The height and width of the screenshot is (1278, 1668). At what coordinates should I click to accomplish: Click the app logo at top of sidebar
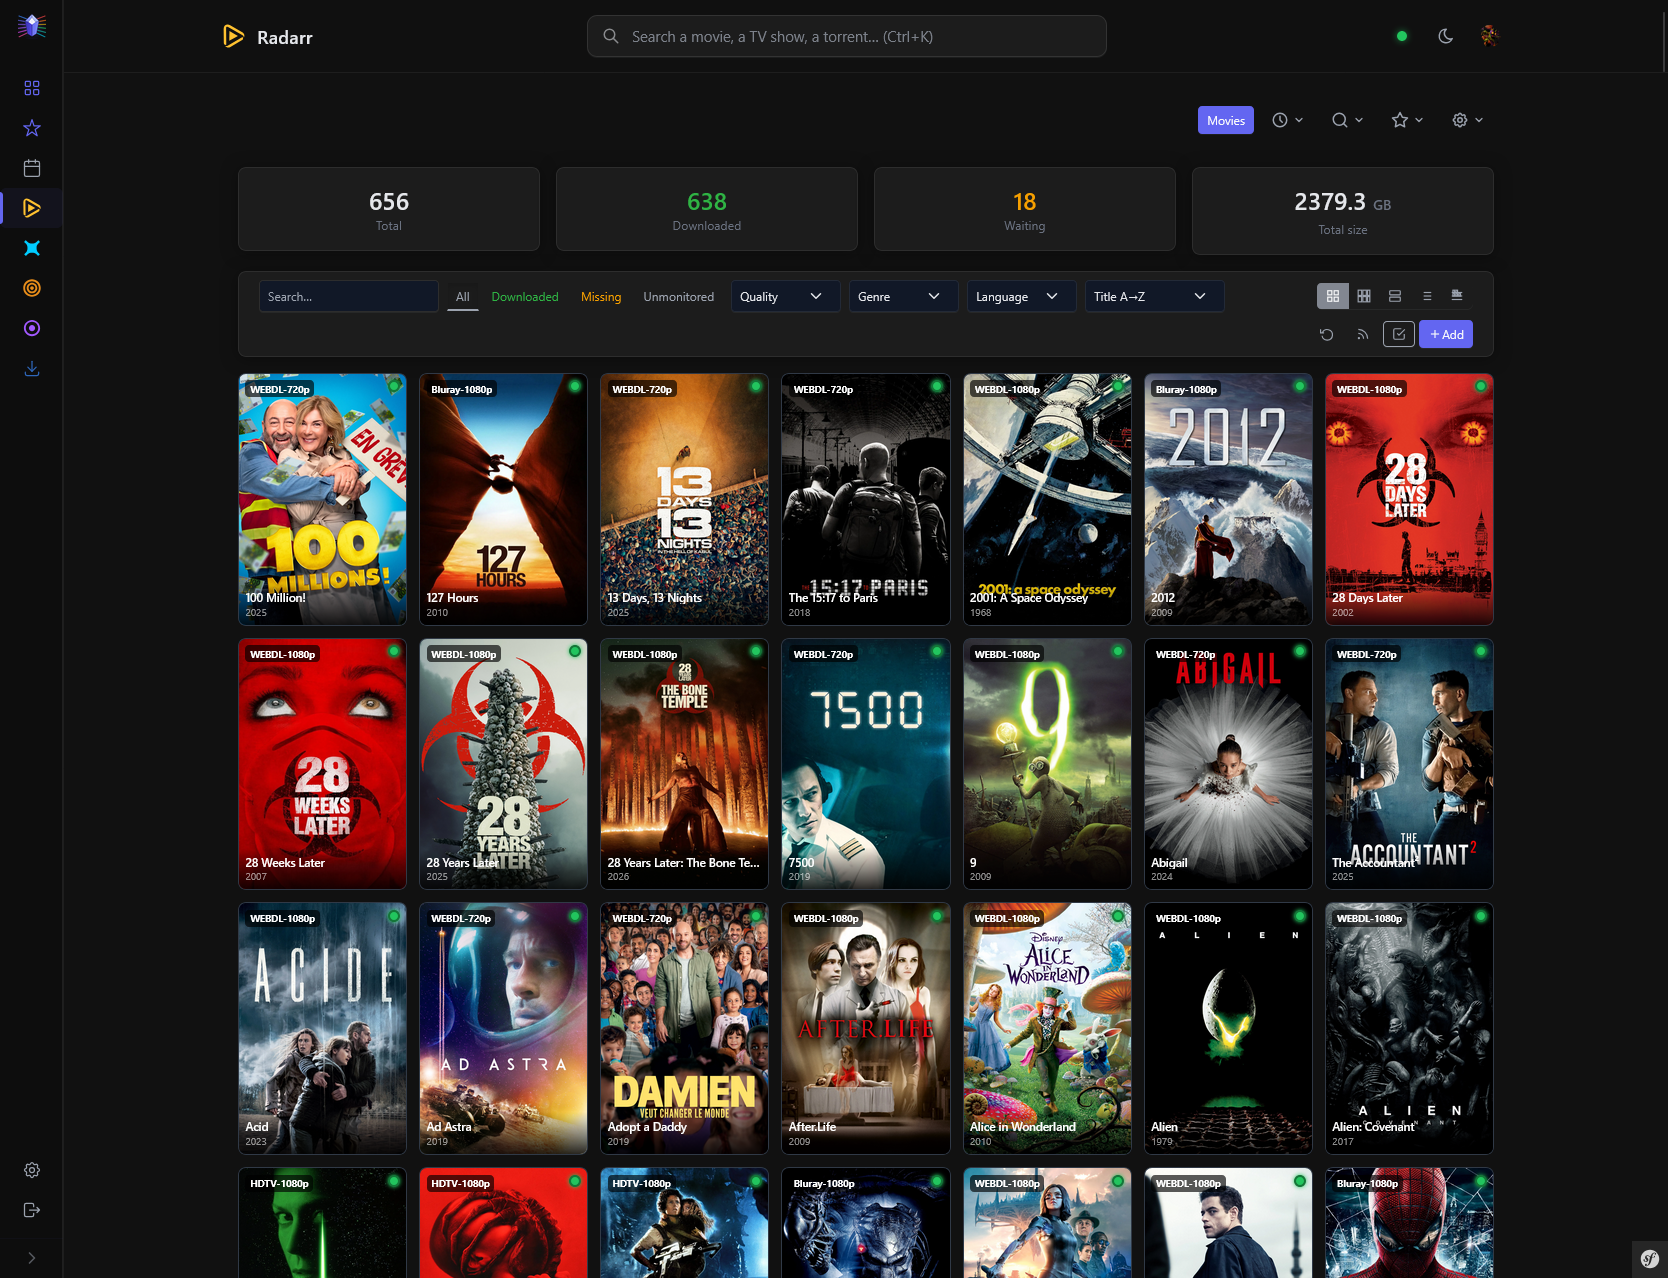[32, 26]
